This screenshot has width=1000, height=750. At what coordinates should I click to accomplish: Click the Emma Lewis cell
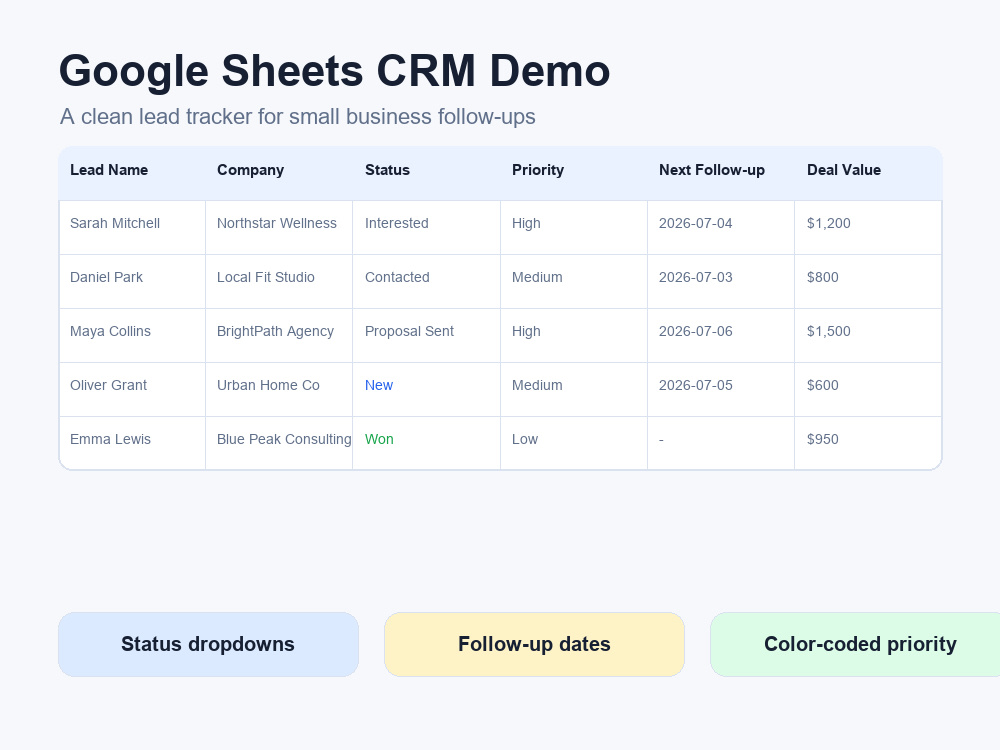click(132, 443)
